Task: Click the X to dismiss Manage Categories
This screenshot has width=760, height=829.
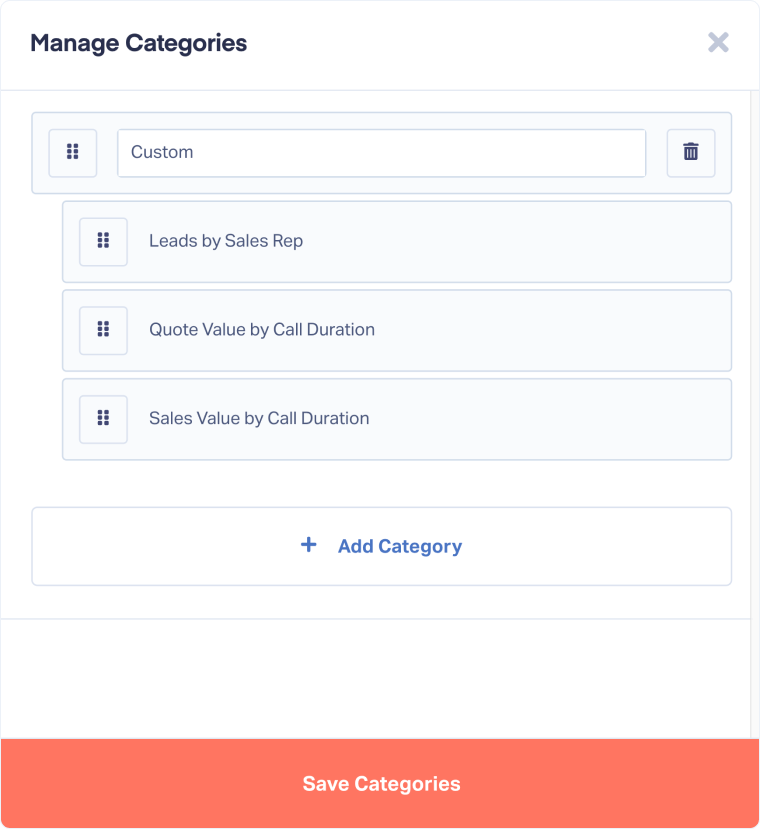Action: click(x=718, y=42)
